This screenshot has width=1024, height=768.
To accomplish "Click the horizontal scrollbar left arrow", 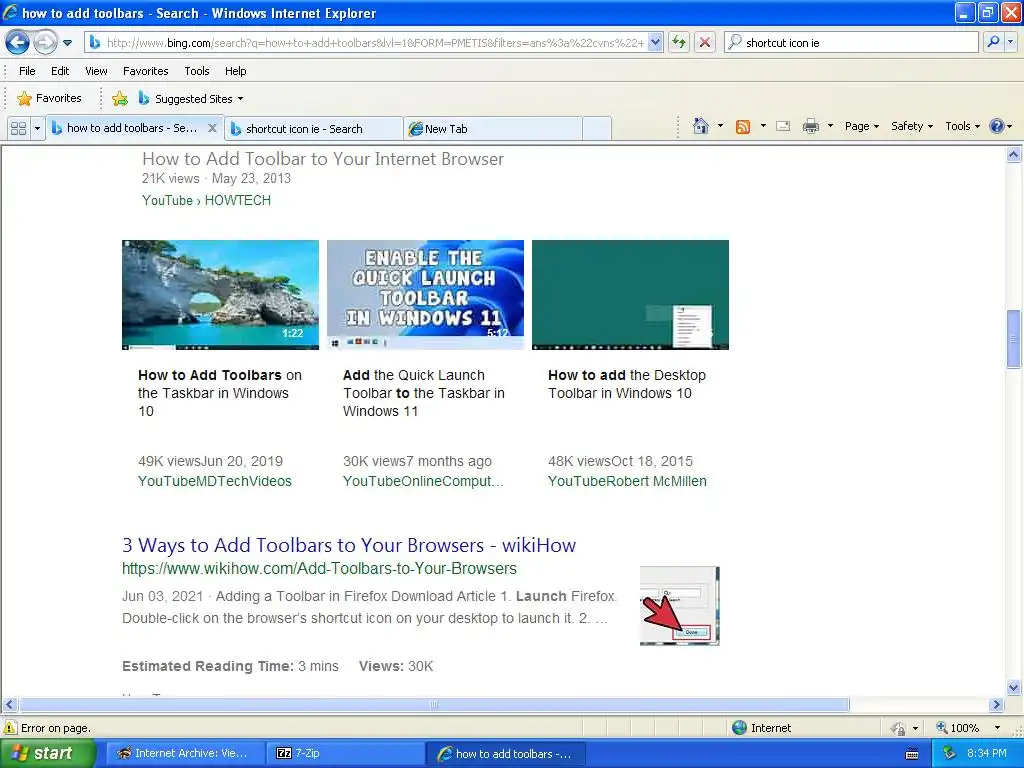I will 9,705.
